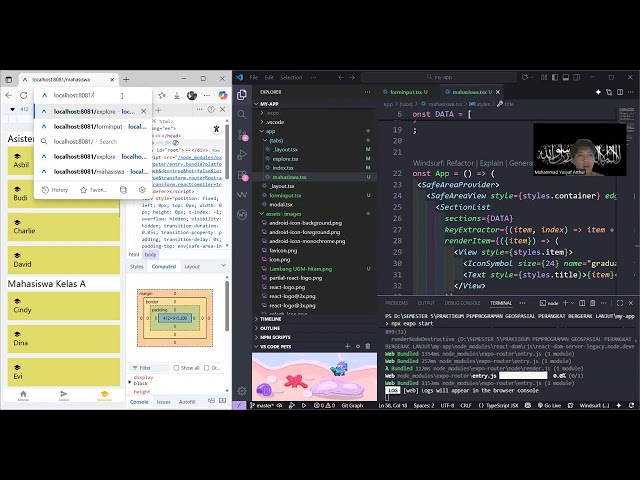Collapse the MY-APP folder root

(x=314, y=104)
